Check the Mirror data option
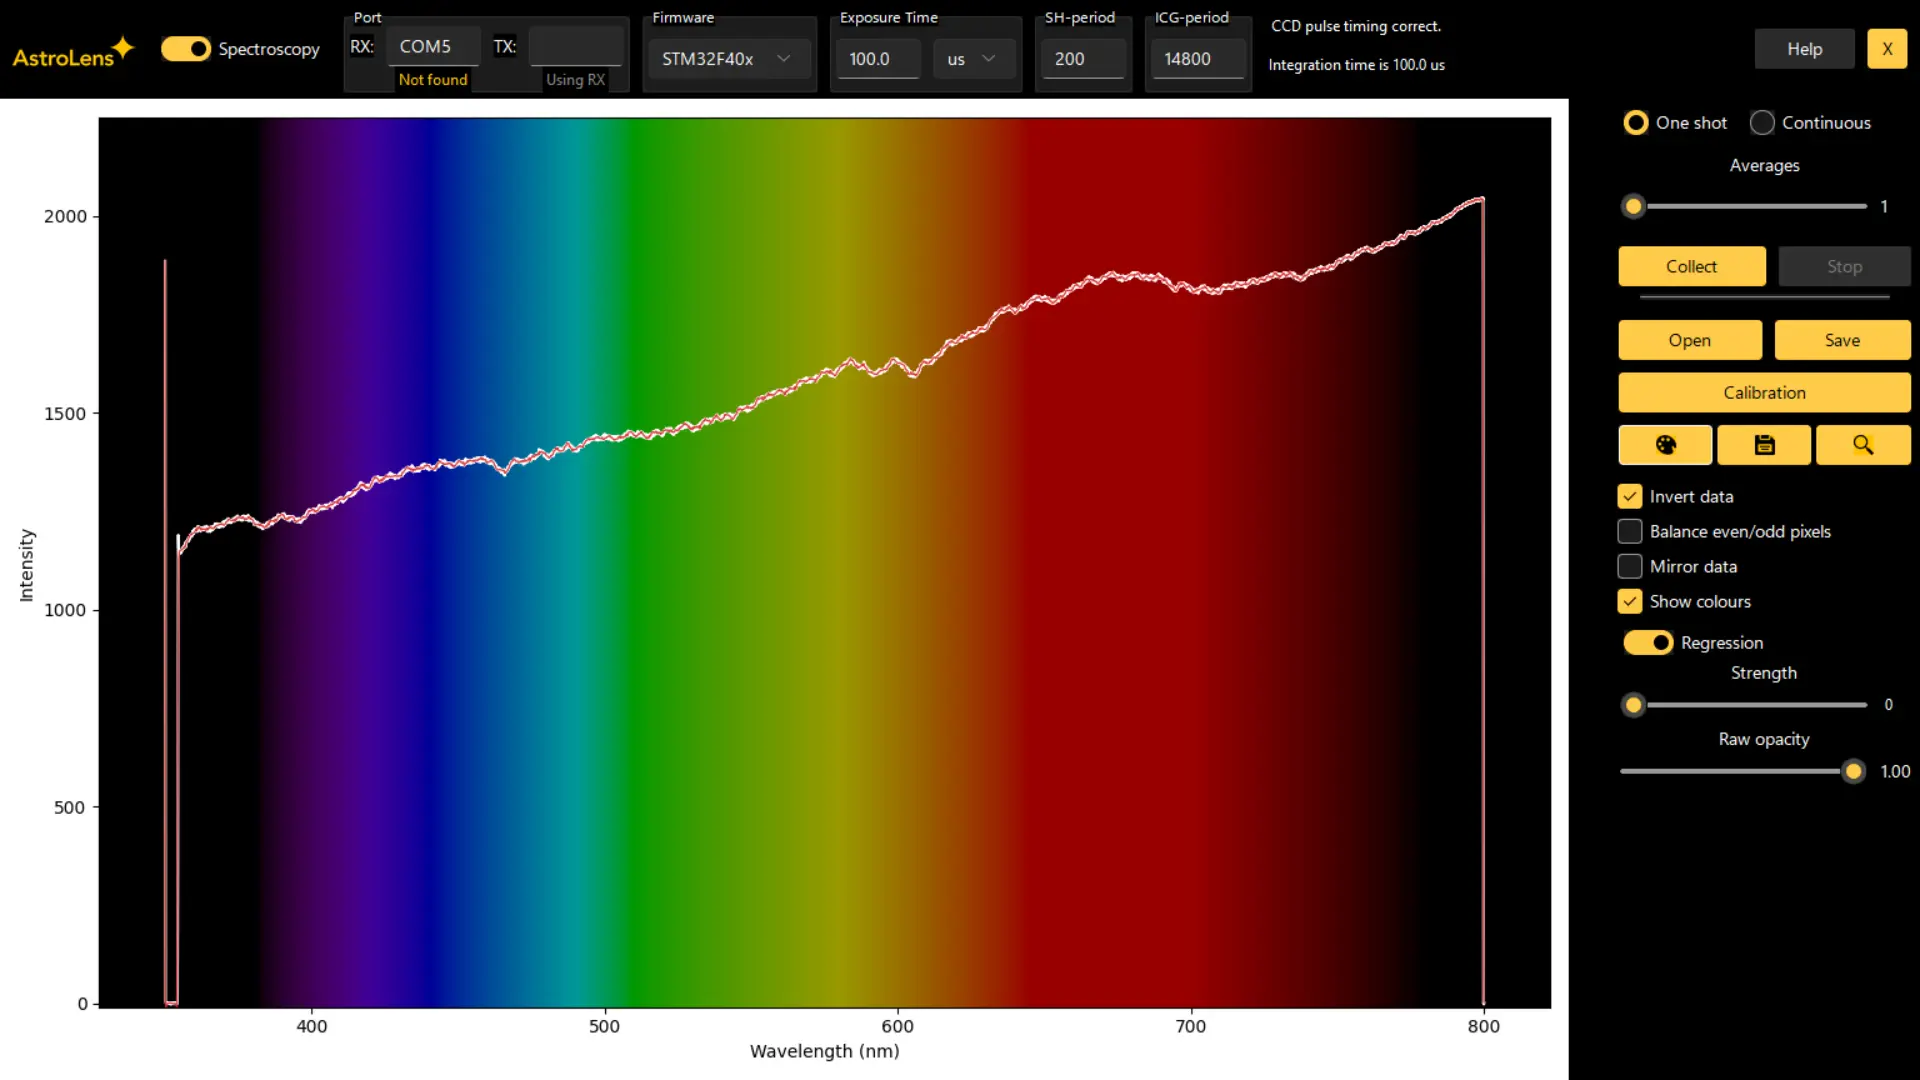This screenshot has width=1920, height=1080. [1630, 567]
